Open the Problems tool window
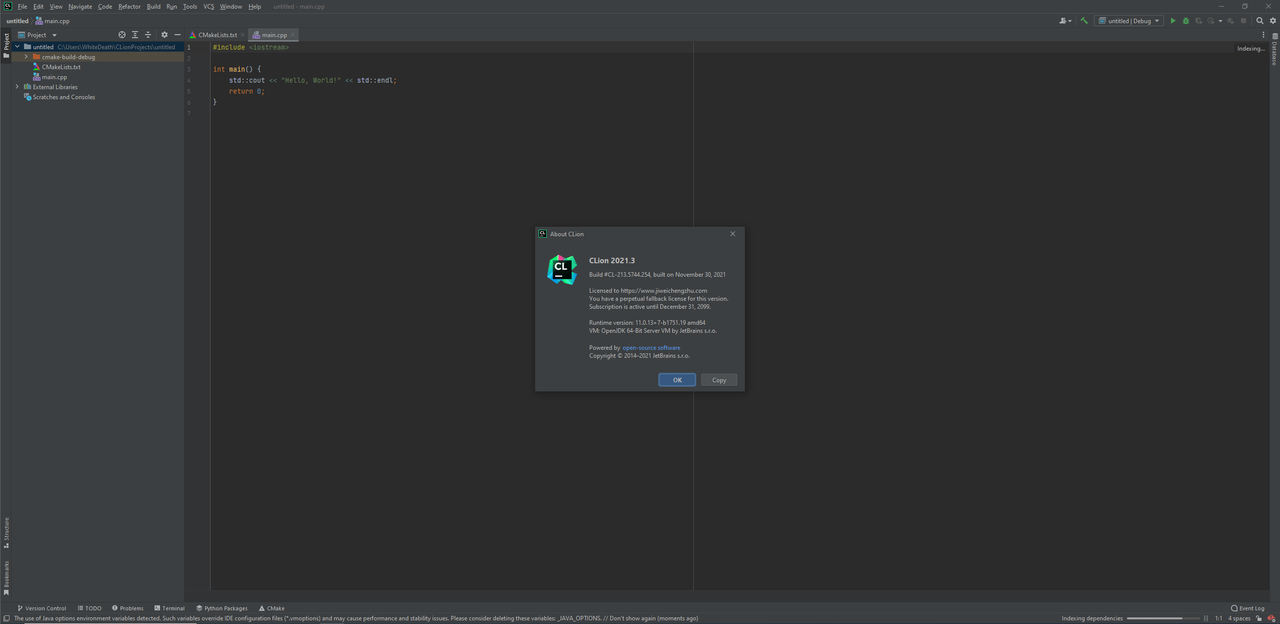The image size is (1280, 624). tap(128, 608)
